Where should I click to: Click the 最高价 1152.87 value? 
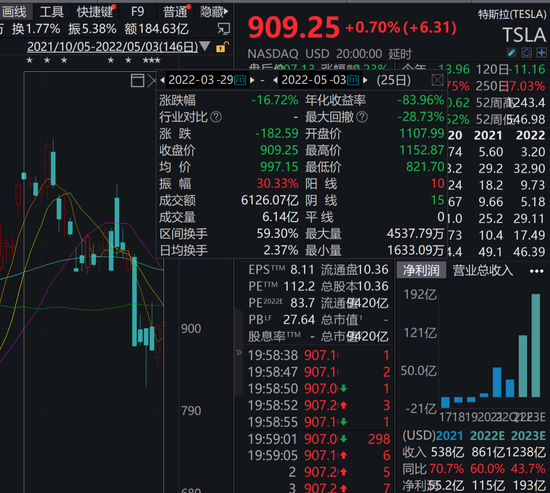pyautogui.click(x=422, y=150)
